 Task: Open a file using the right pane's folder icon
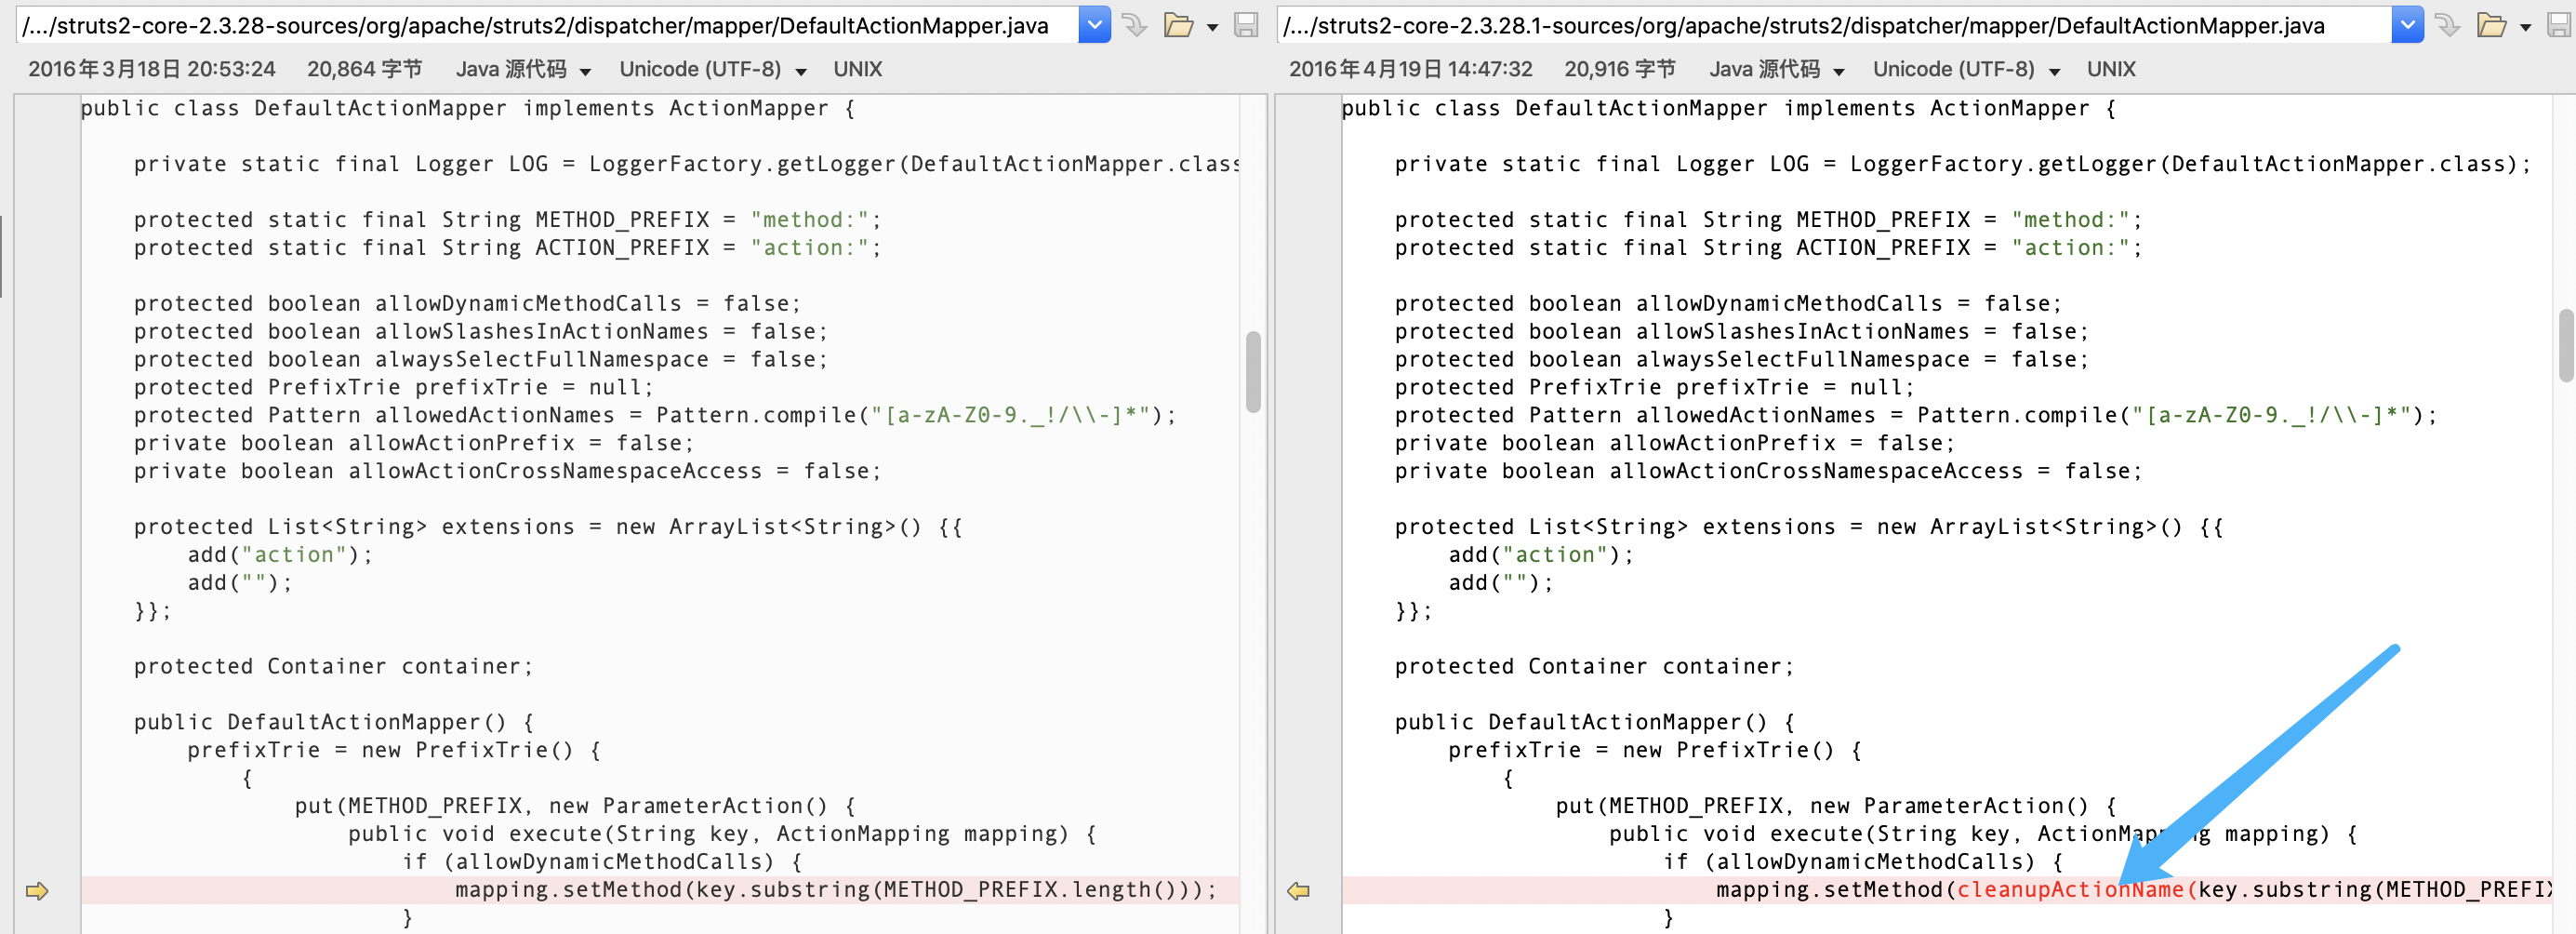(2491, 25)
